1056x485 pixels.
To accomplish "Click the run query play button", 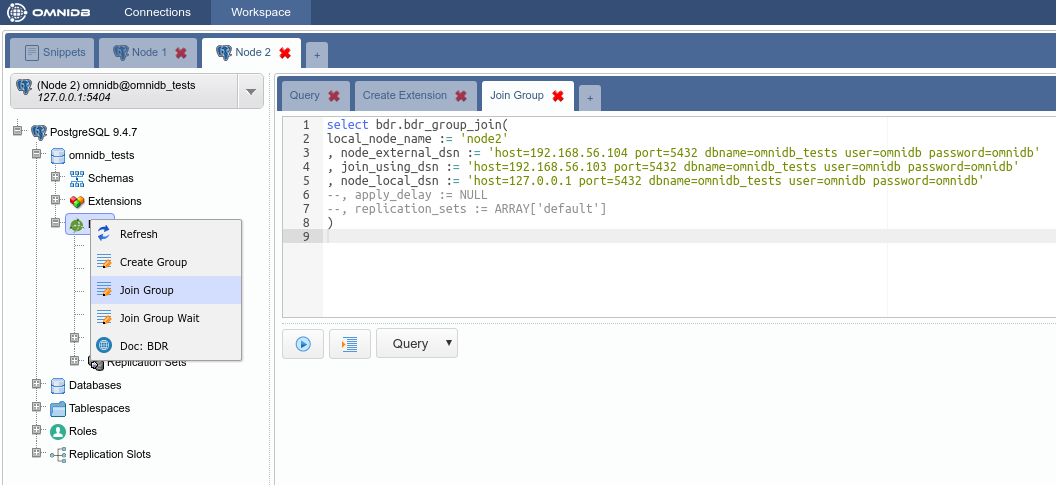I will [302, 344].
